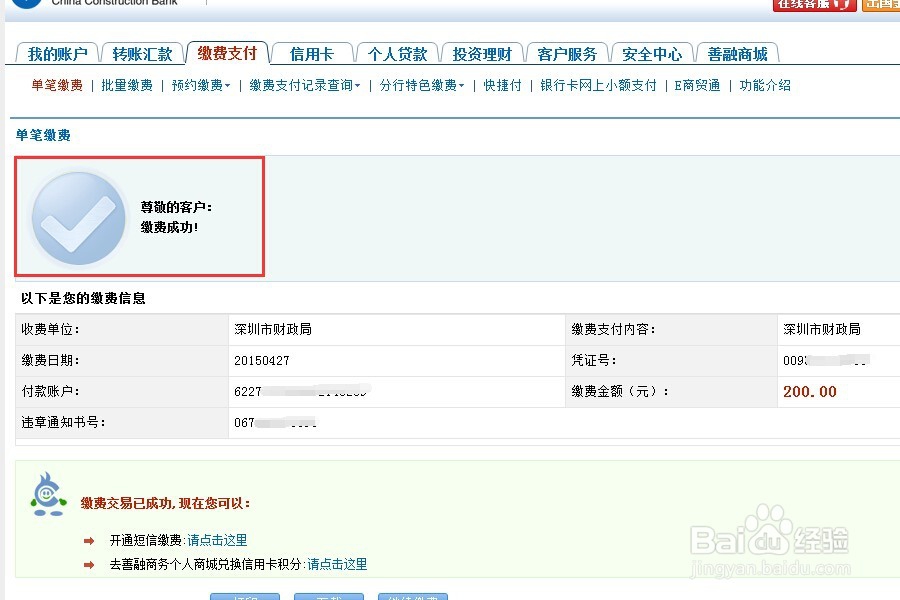The image size is (900, 600).
Task: Switch to the 信用卡 tab
Action: [312, 51]
